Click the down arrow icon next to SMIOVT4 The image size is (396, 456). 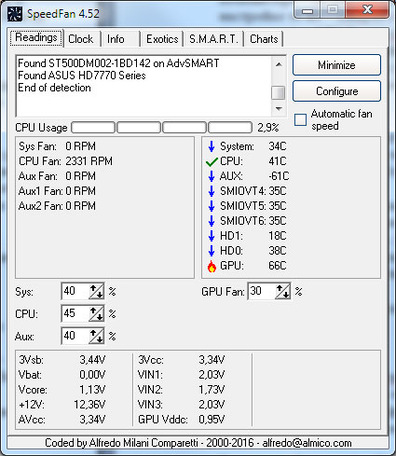click(x=211, y=191)
